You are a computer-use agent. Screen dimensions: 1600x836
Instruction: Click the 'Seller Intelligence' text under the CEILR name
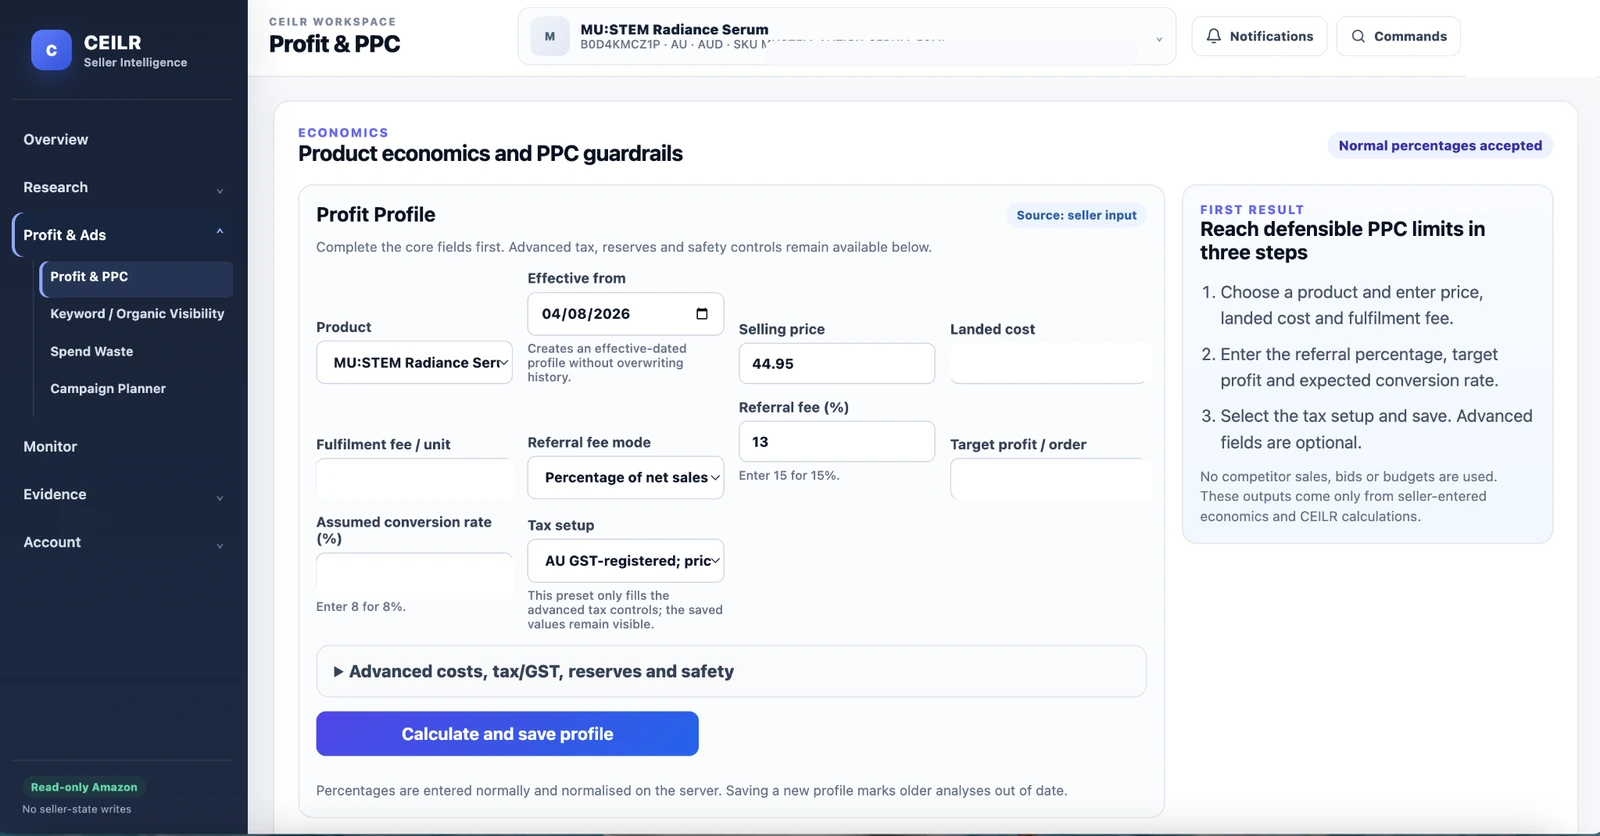point(135,63)
